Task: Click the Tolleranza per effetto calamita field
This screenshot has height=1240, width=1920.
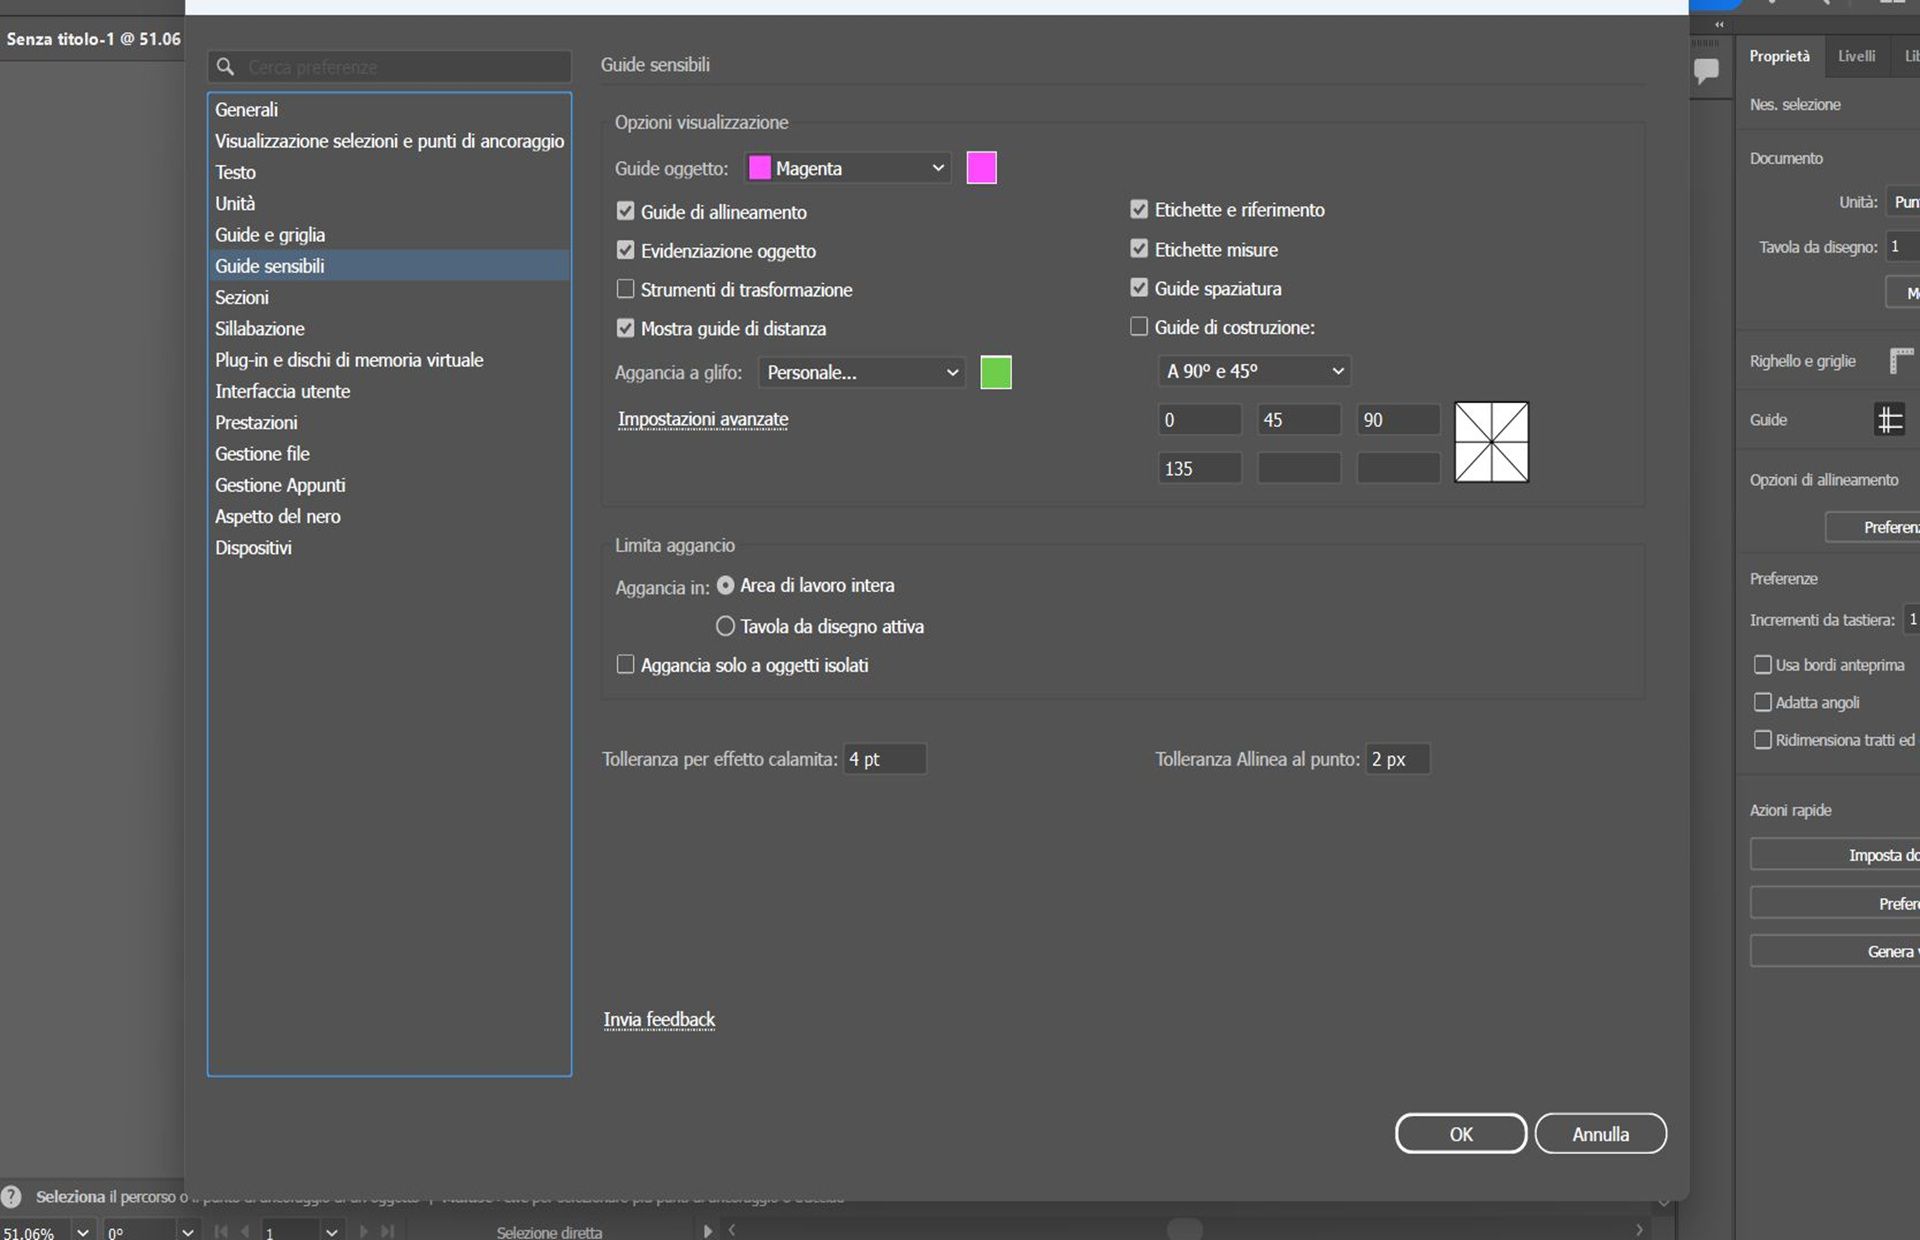Action: pyautogui.click(x=885, y=759)
